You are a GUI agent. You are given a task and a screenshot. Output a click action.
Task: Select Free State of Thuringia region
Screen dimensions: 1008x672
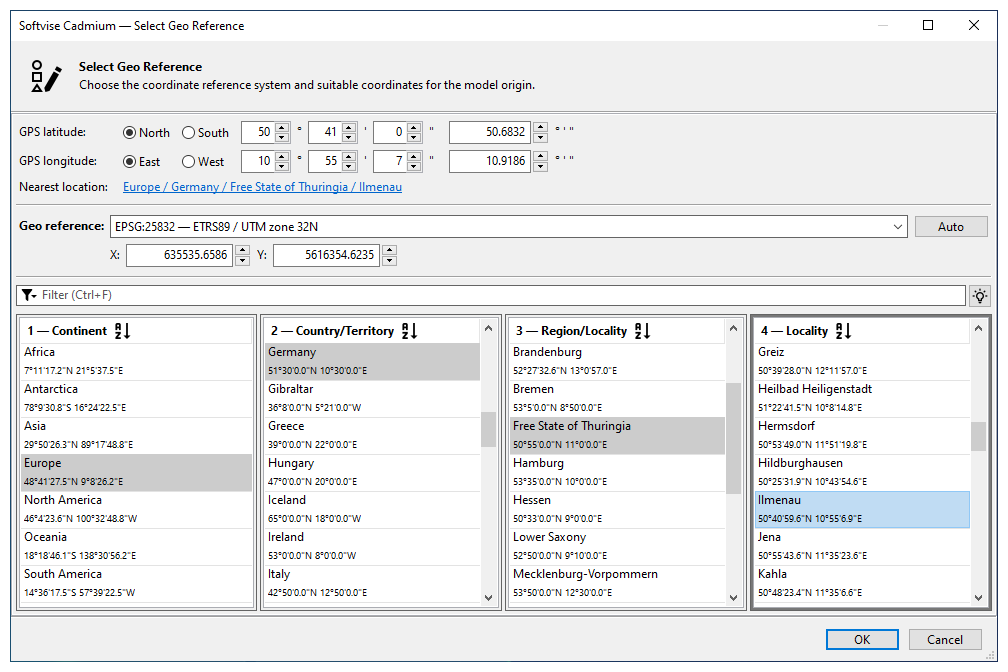click(618, 435)
